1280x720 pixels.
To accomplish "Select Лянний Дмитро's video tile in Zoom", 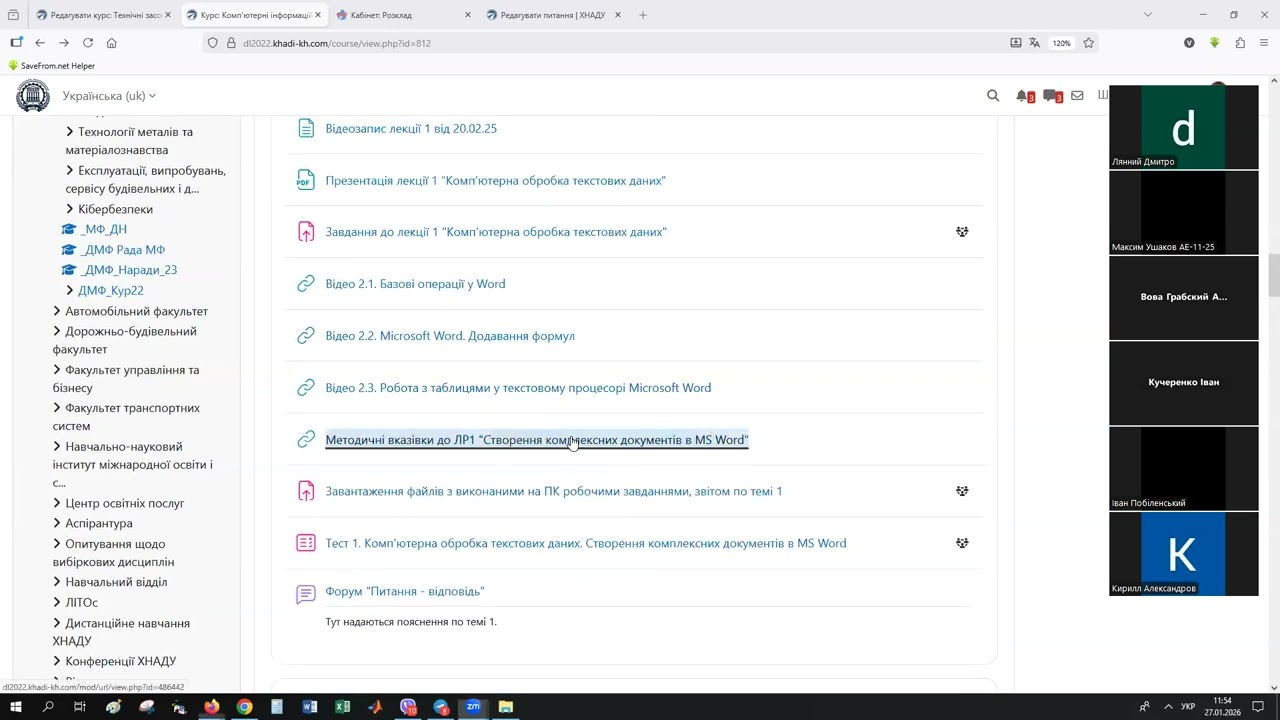I will 1184,127.
